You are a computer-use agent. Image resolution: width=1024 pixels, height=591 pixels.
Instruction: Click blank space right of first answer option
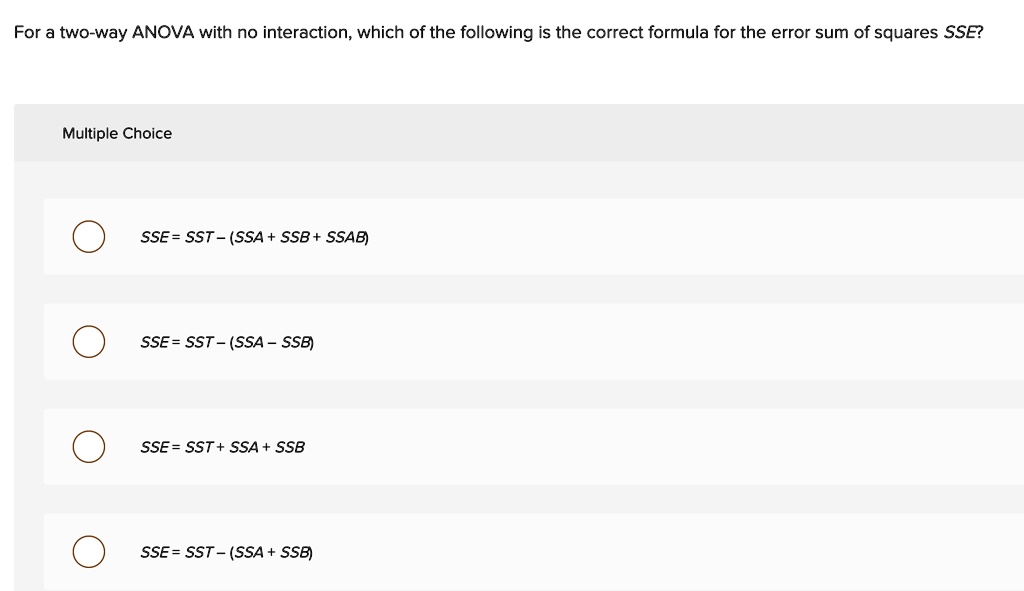pos(700,237)
